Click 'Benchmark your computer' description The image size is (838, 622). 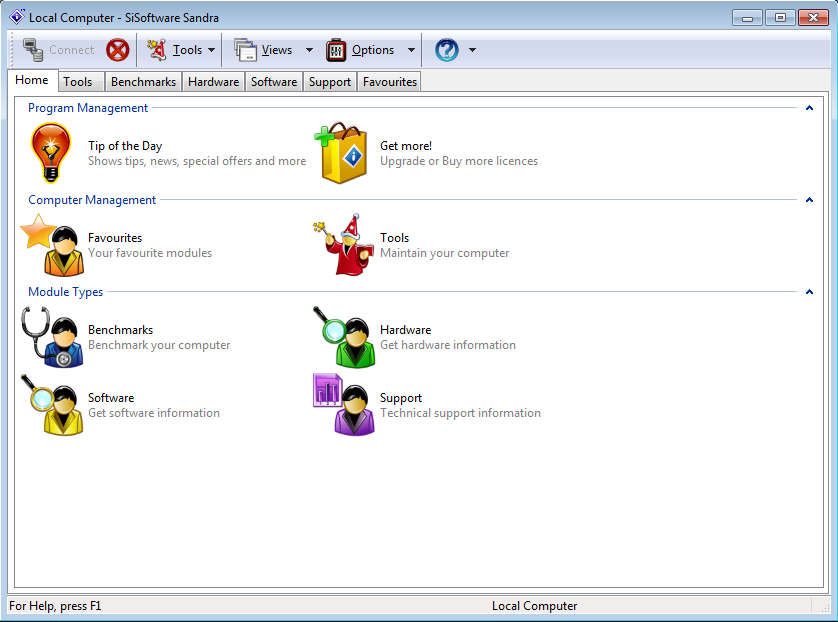[159, 345]
